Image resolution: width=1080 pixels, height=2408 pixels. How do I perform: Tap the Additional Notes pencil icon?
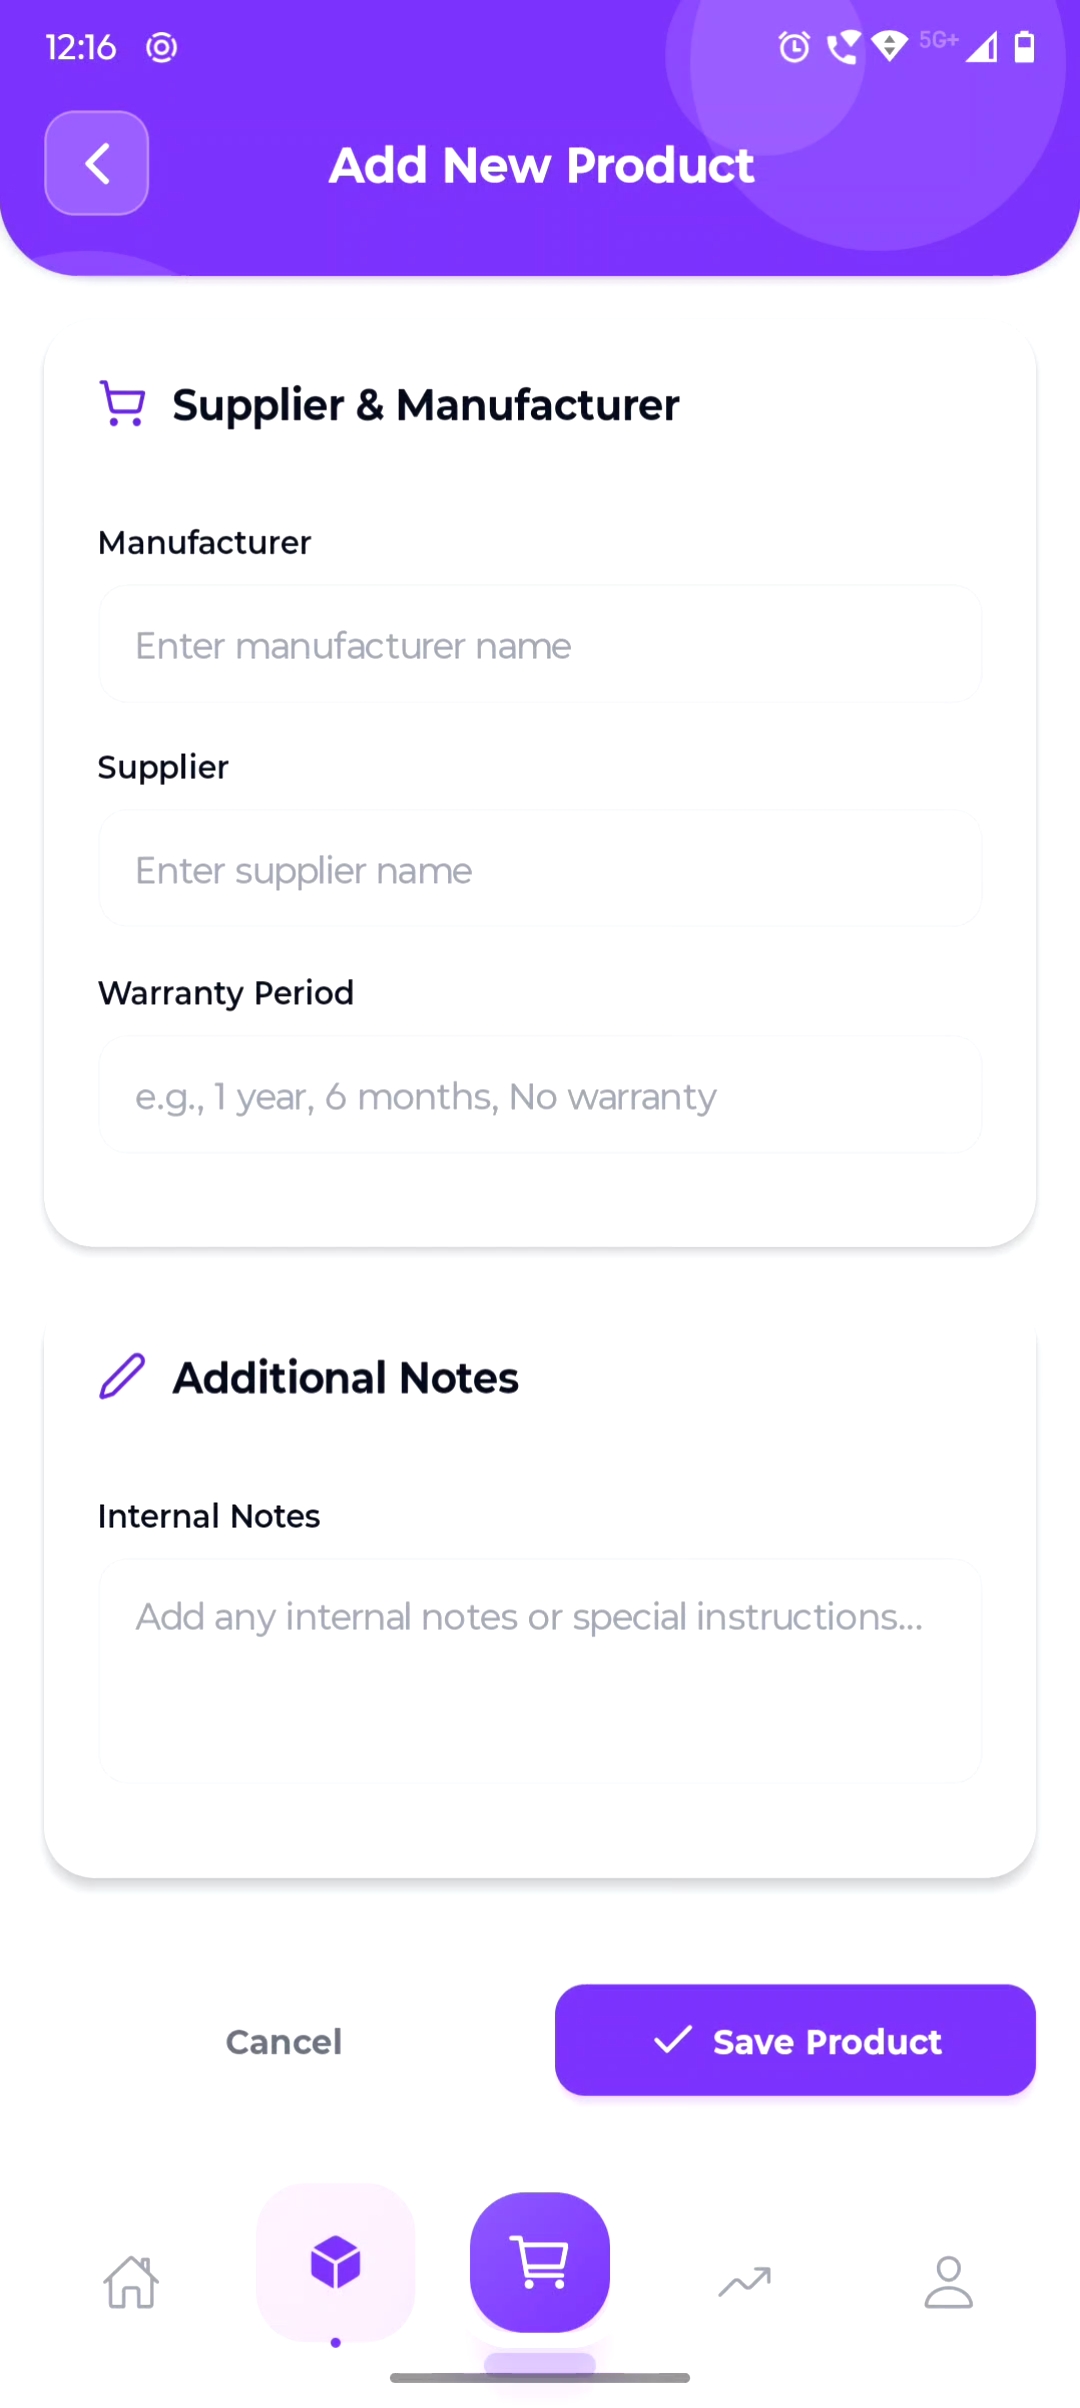point(123,1377)
